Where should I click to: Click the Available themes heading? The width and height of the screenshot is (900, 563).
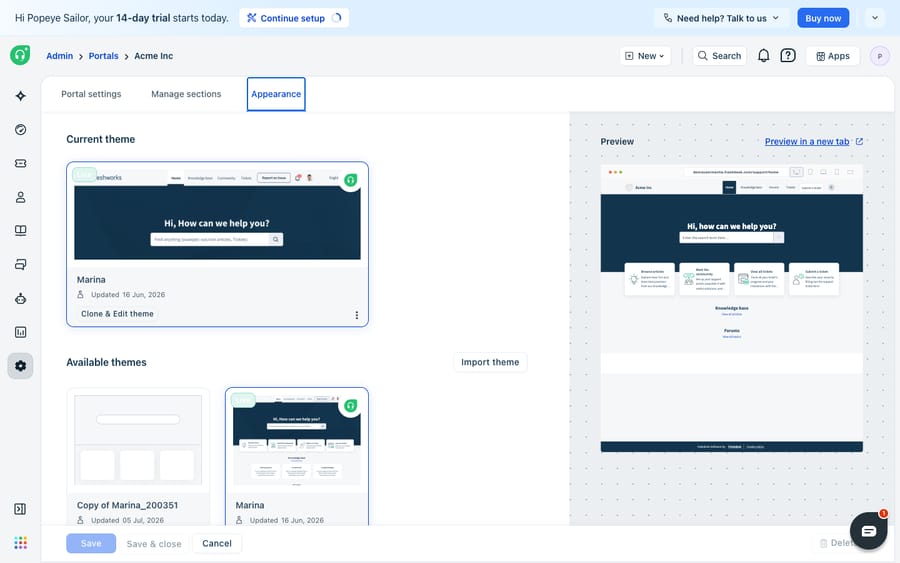coord(106,363)
